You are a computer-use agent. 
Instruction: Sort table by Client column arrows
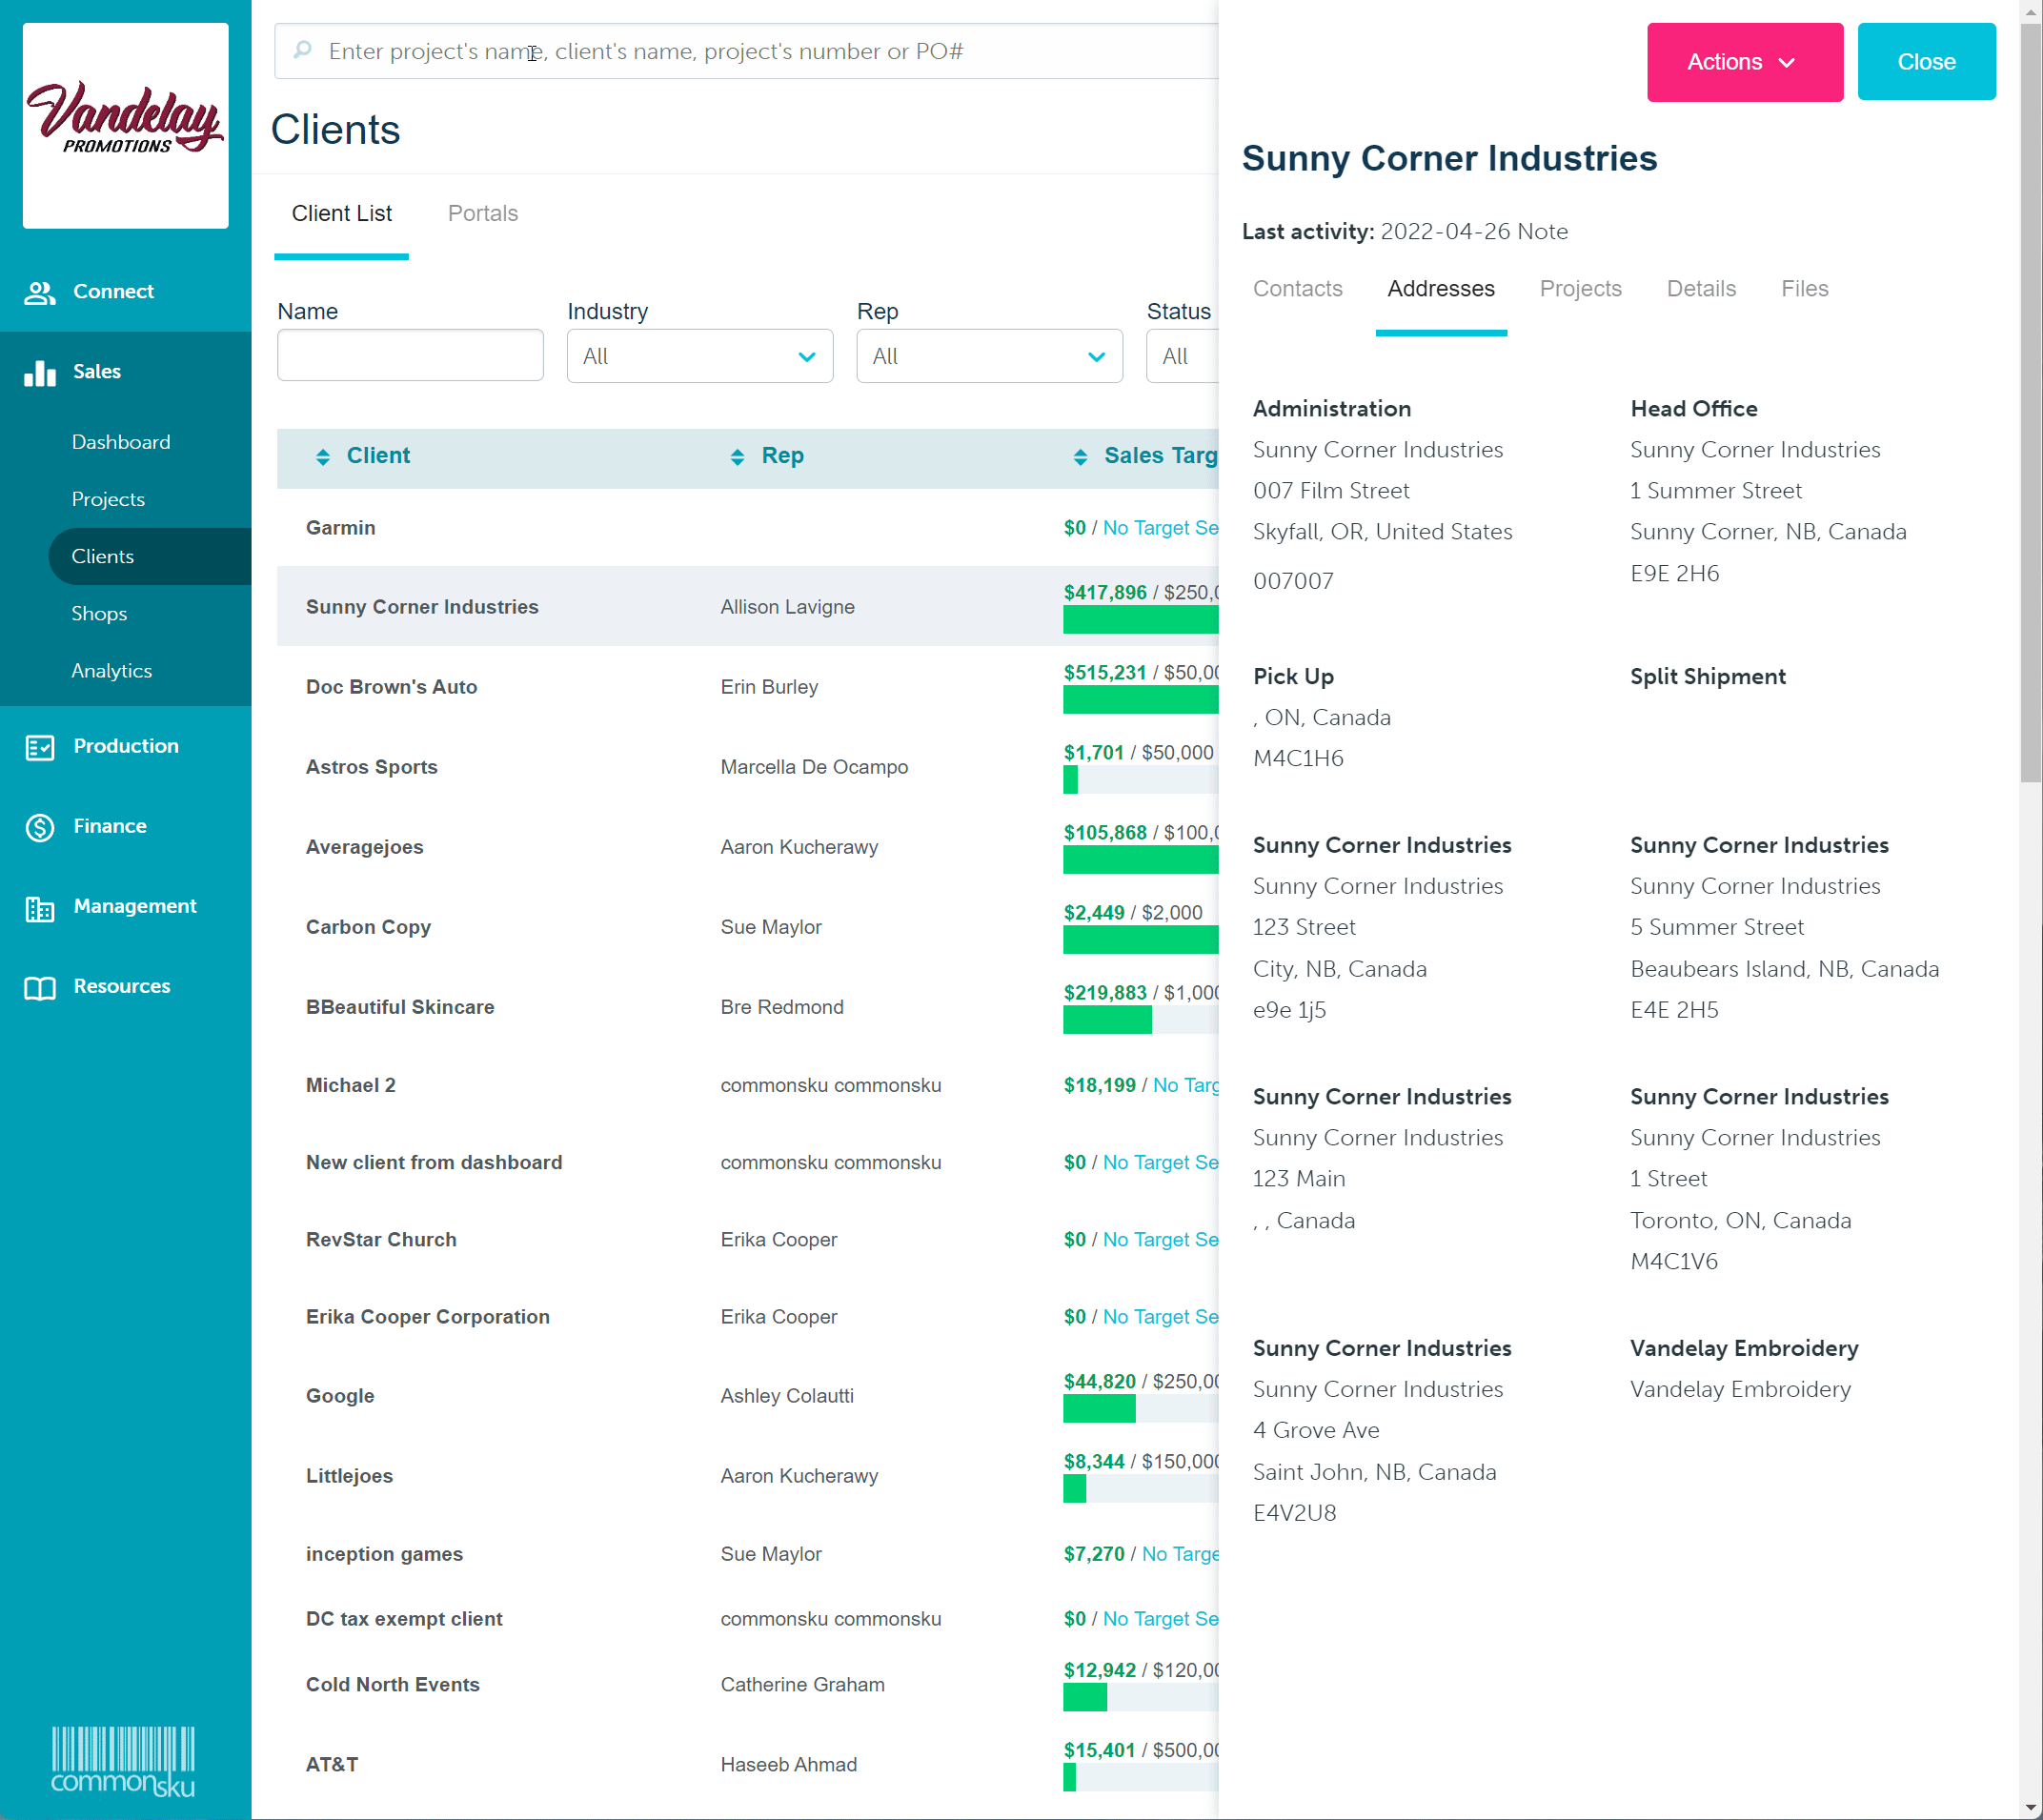point(322,457)
